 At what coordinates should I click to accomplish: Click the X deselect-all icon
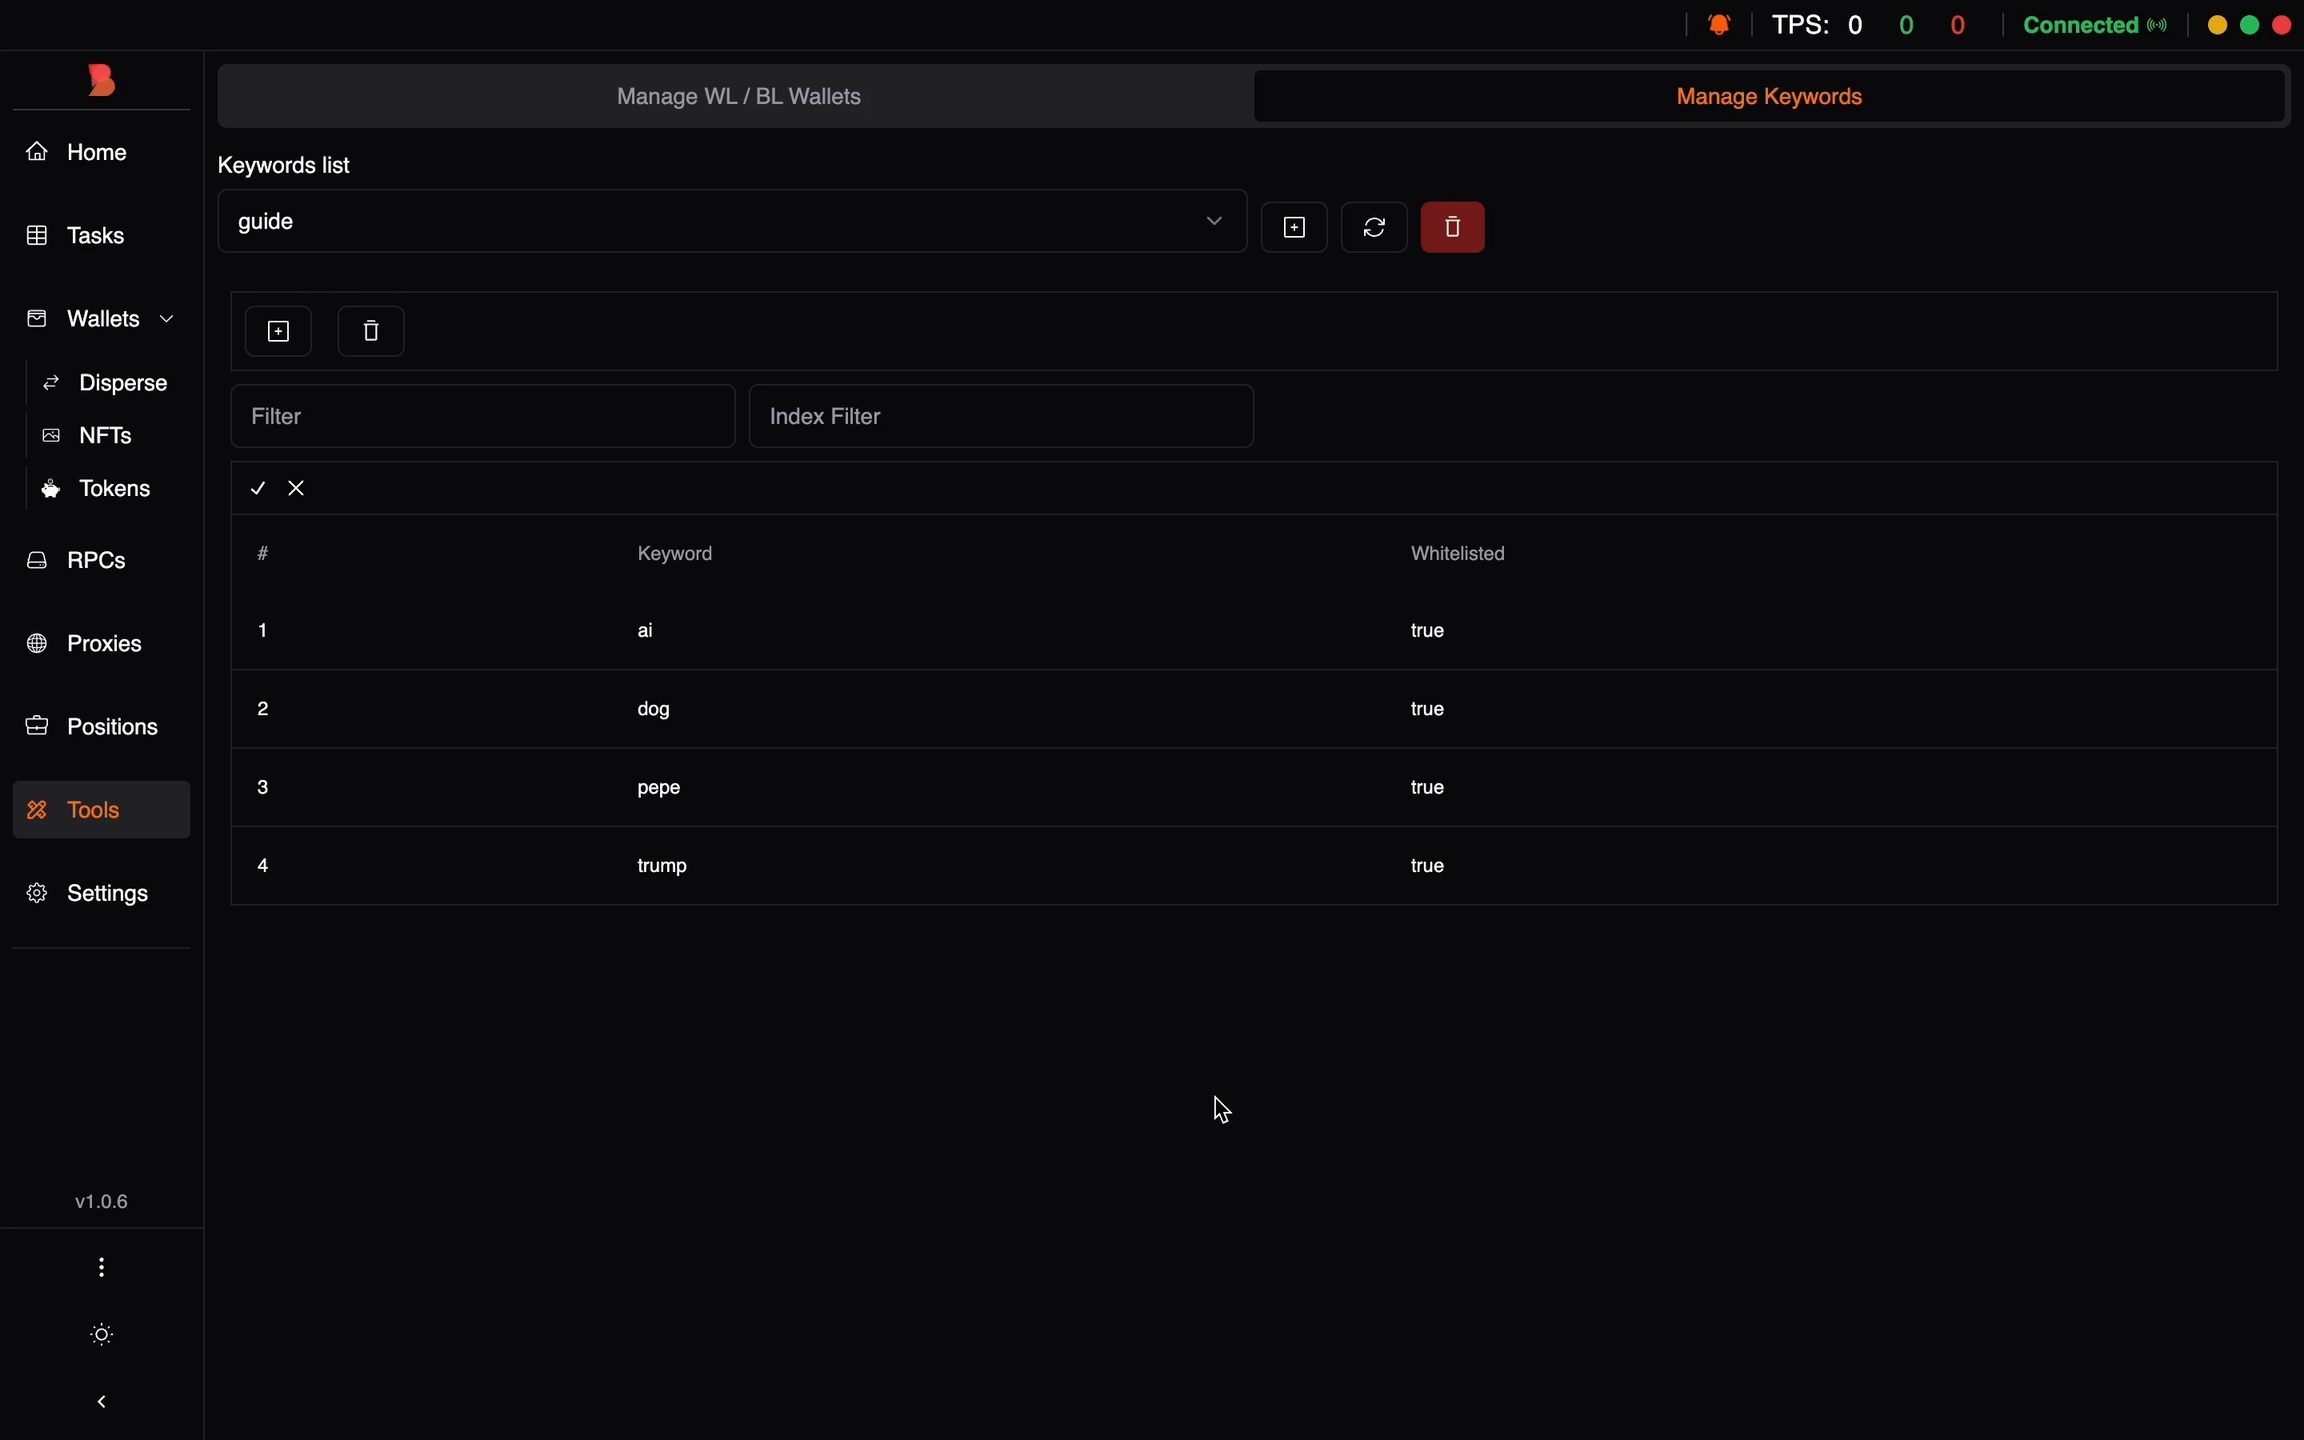pos(296,488)
